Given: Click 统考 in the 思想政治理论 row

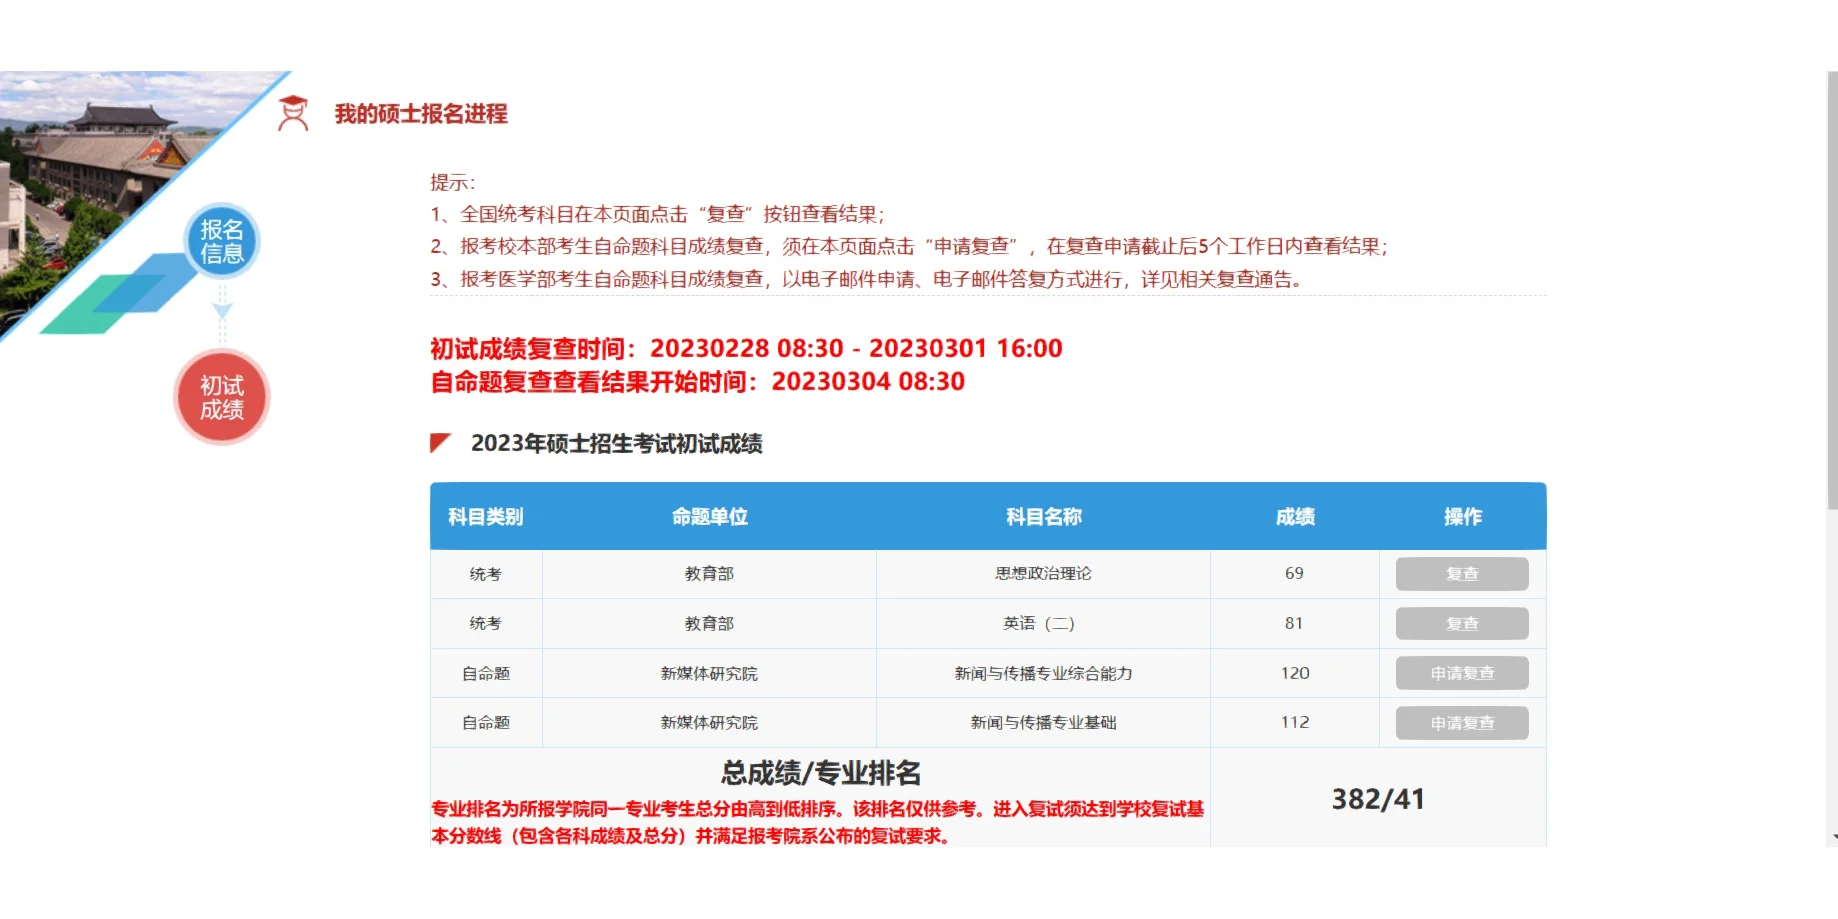Looking at the screenshot, I should [x=486, y=574].
